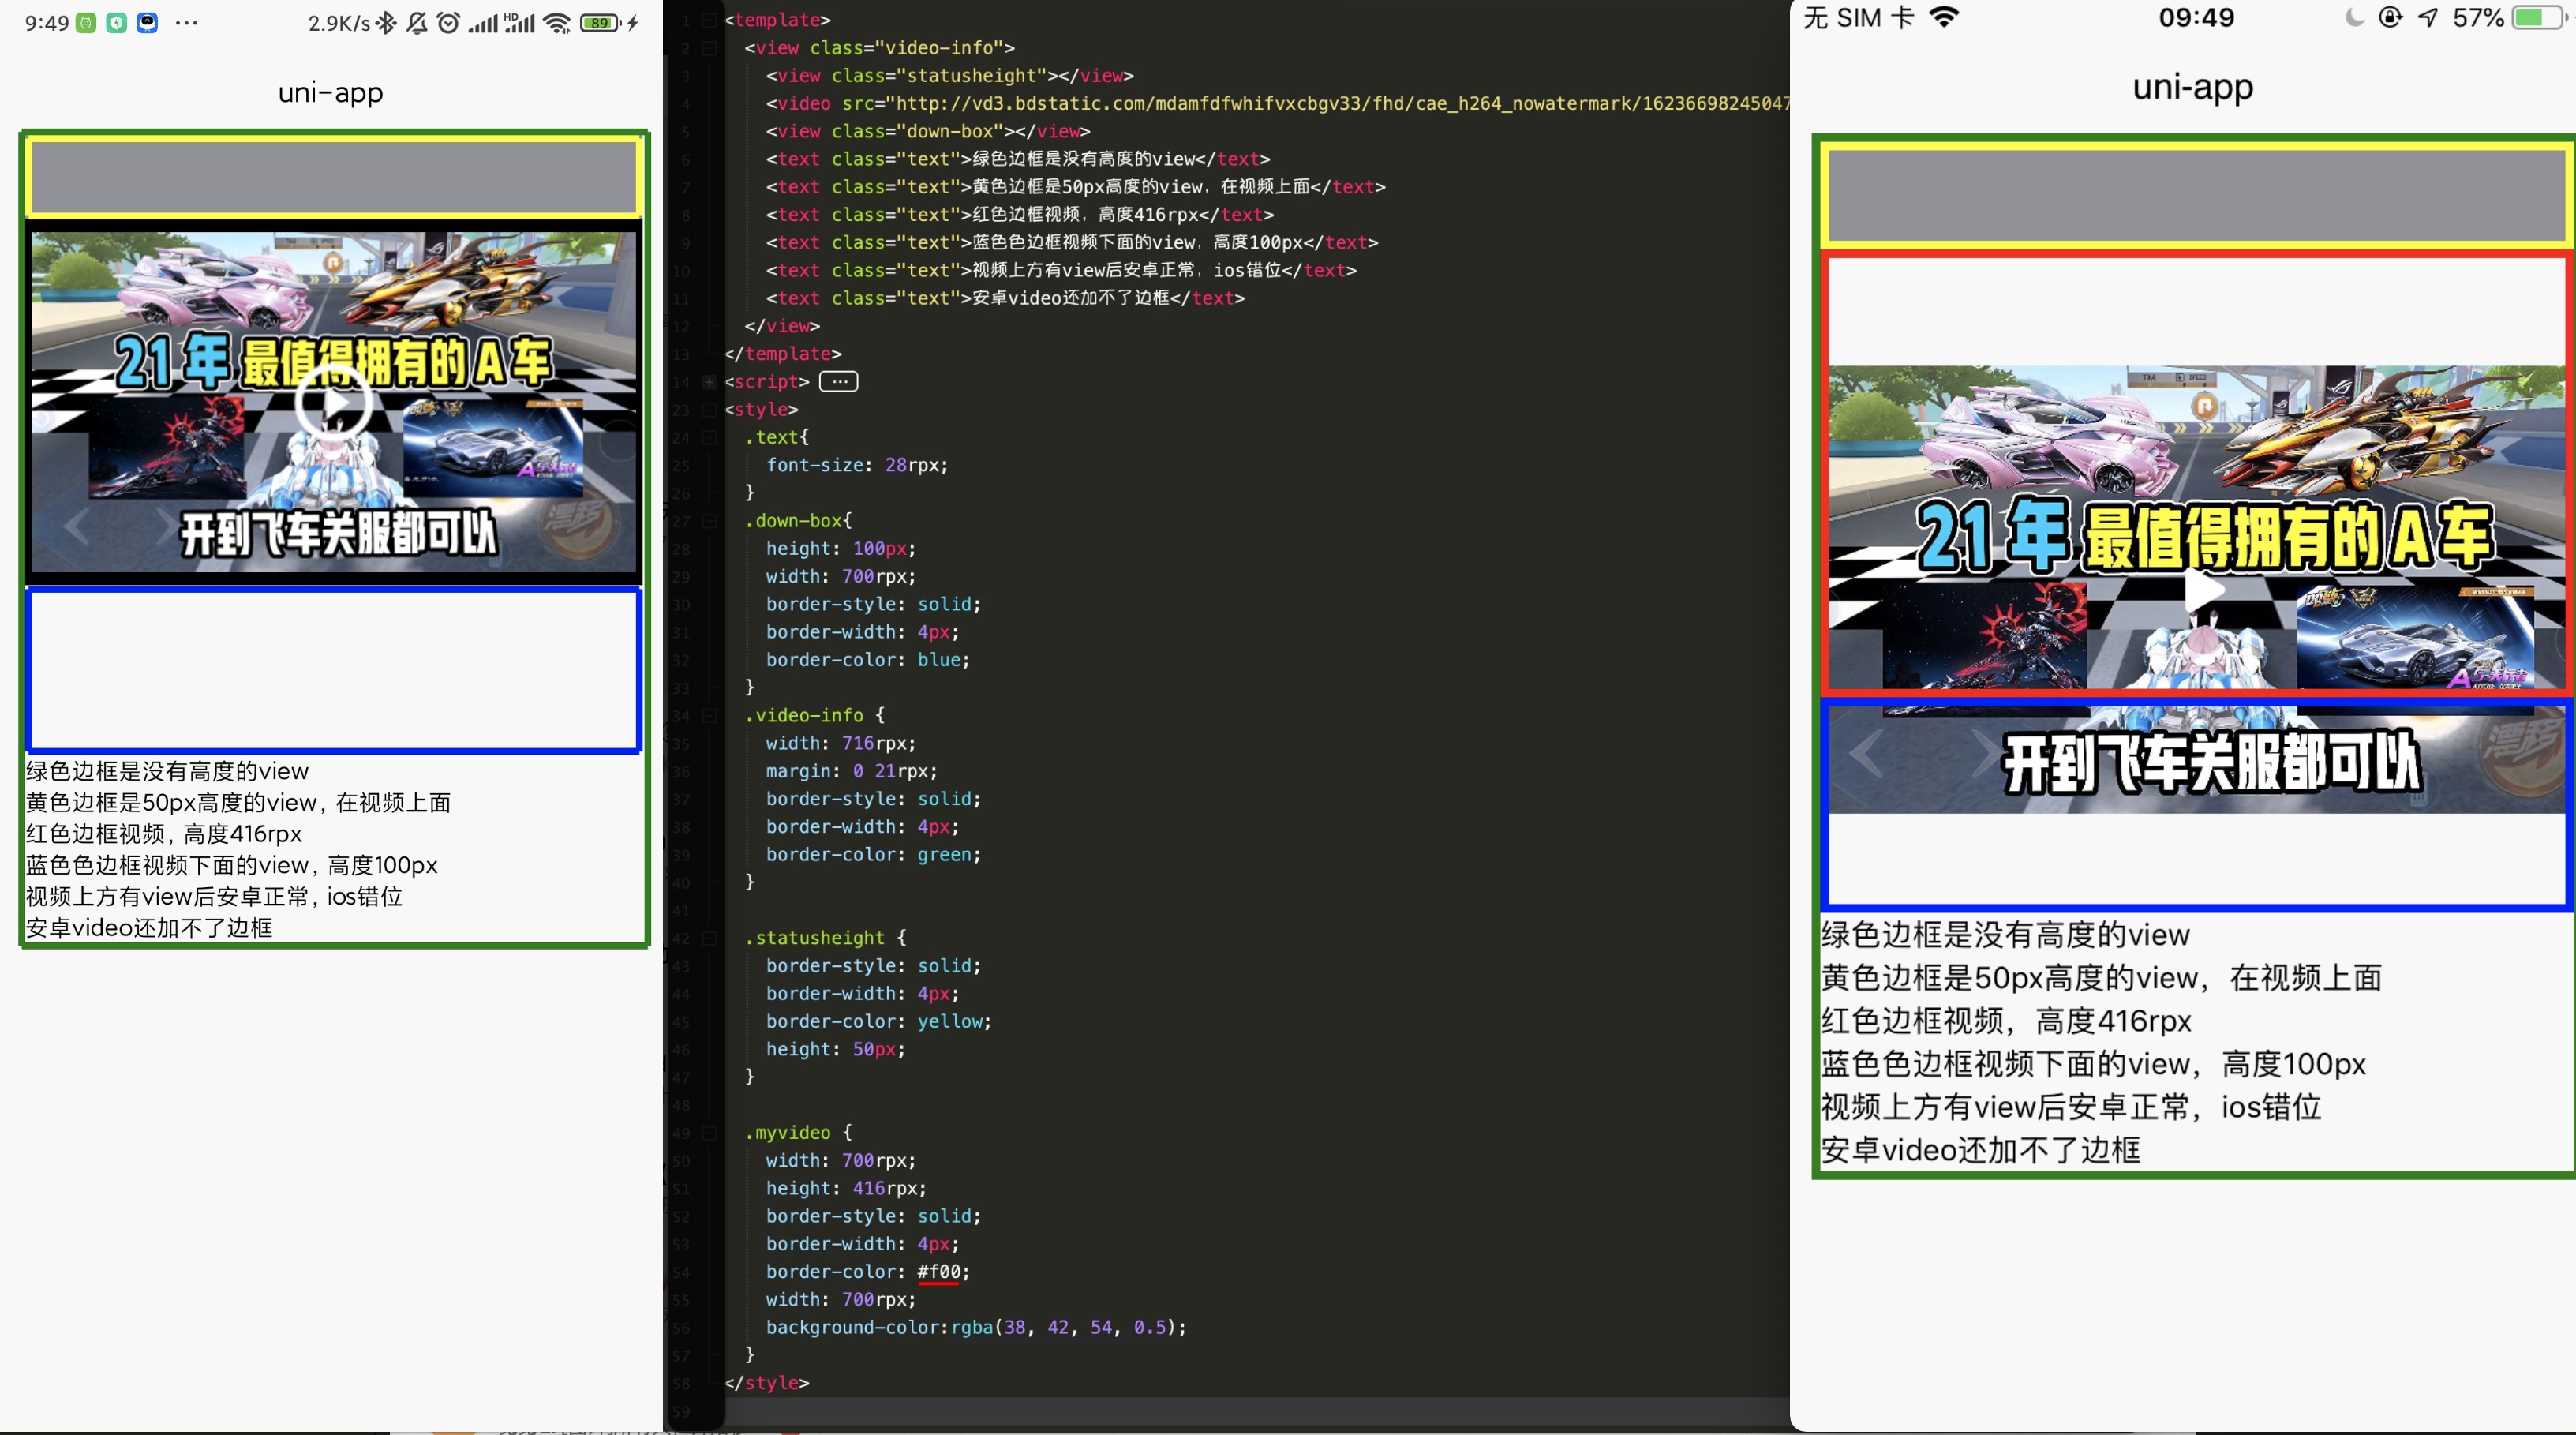Click Android status bar Bluetooth icon
This screenshot has width=2576, height=1435.
[x=386, y=23]
